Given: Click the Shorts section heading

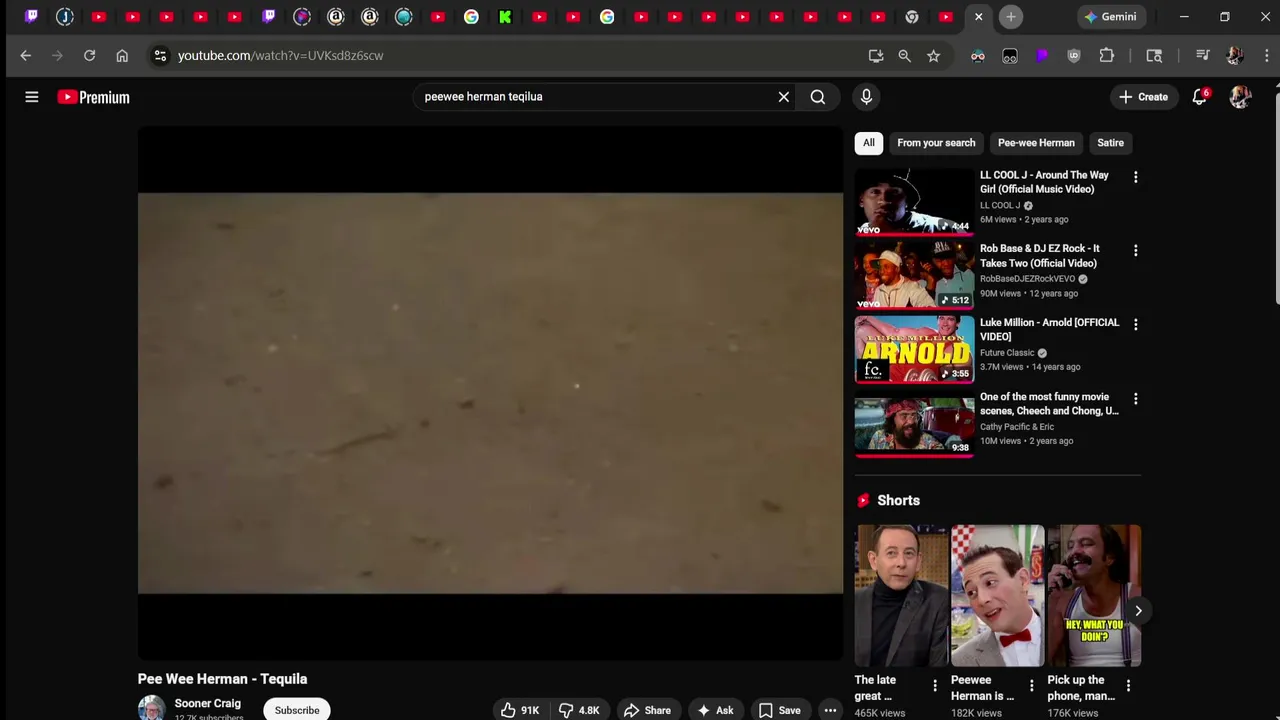Looking at the screenshot, I should tap(898, 500).
